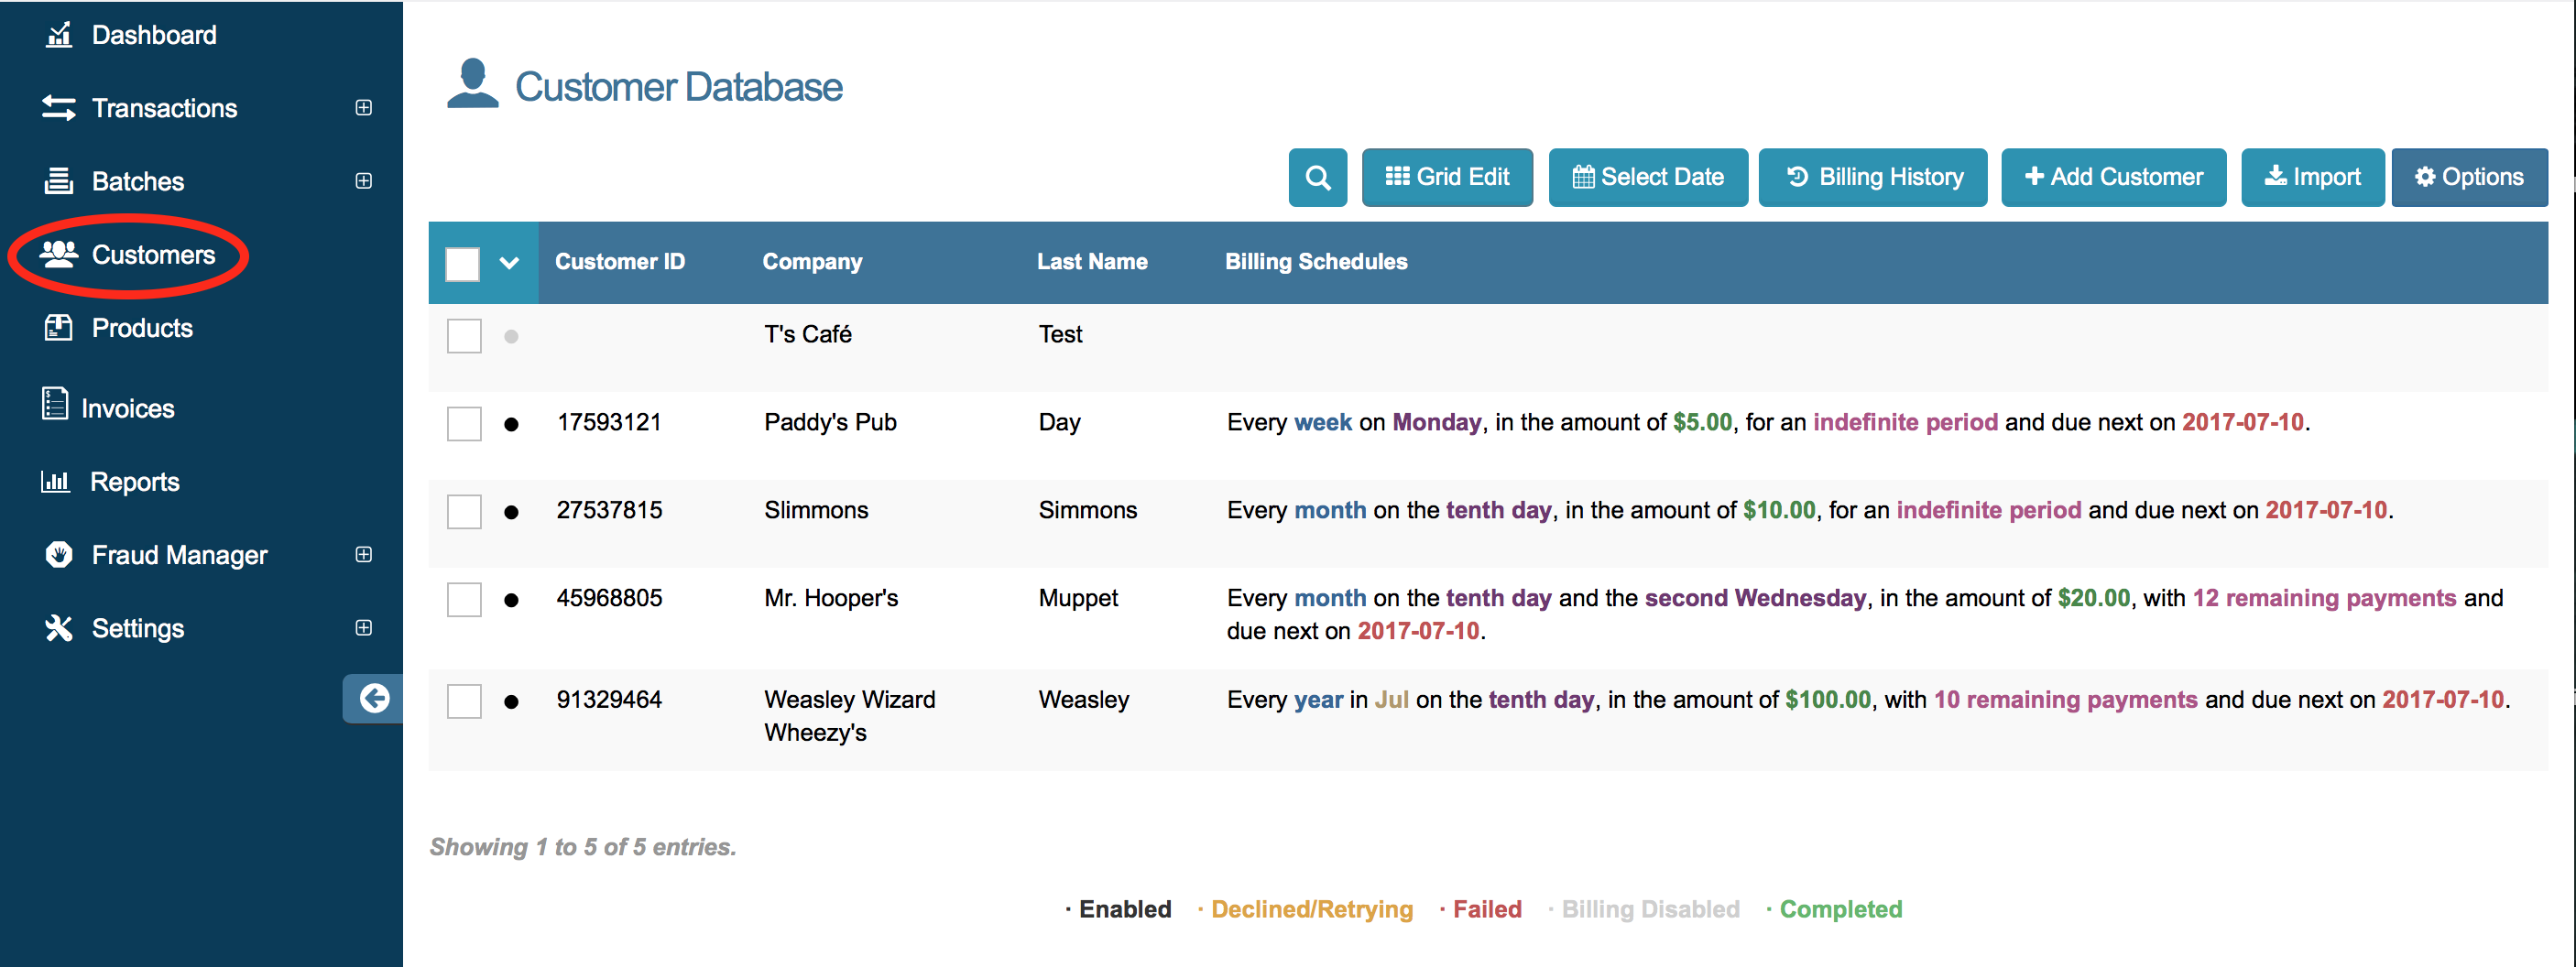Select the Weasley Wizard Wheezy's row checkbox
This screenshot has height=967, width=2576.
point(464,701)
